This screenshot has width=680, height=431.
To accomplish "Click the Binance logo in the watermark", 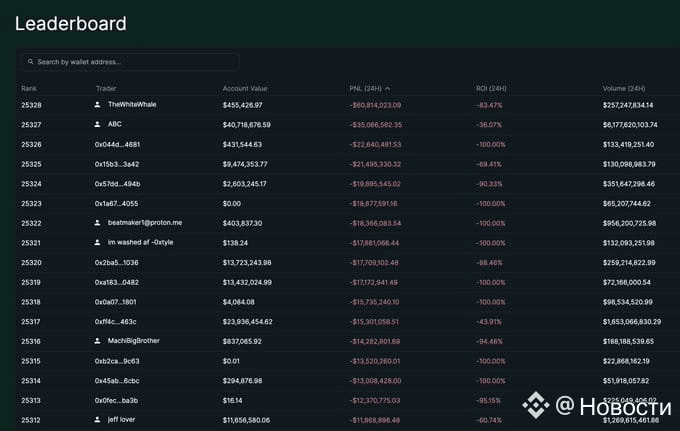I will (537, 405).
